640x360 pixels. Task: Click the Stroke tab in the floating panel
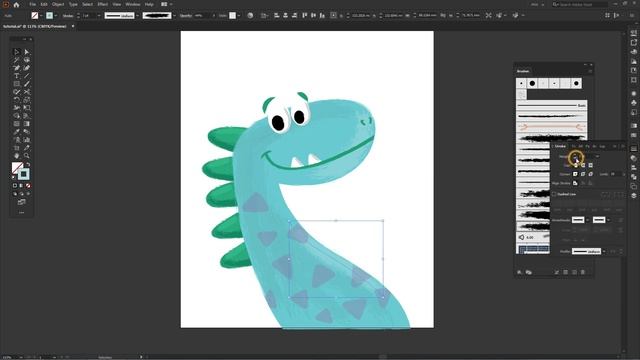point(560,146)
